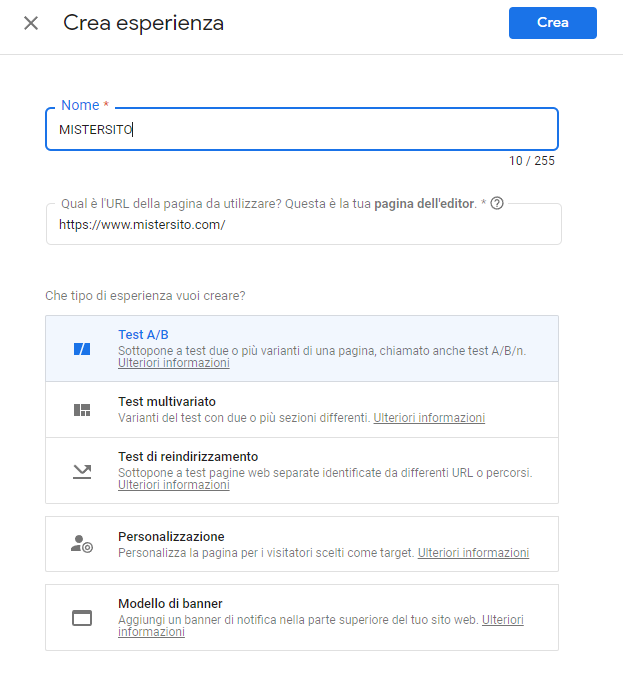The width and height of the screenshot is (623, 686).
Task: Open Ulteriori informazioni for Personalizzazione
Action: (x=473, y=553)
